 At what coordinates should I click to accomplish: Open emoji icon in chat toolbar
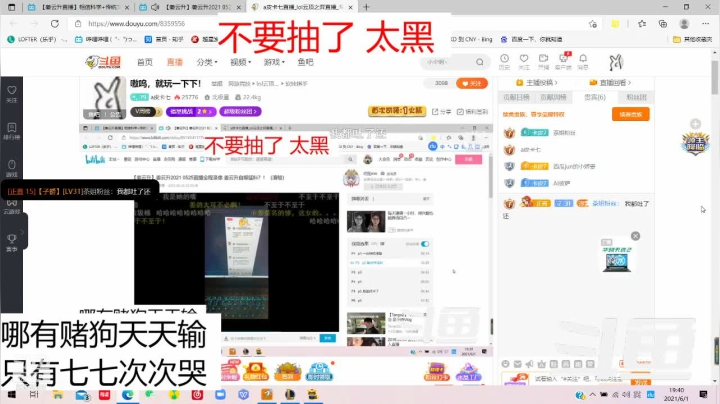[x=506, y=364]
